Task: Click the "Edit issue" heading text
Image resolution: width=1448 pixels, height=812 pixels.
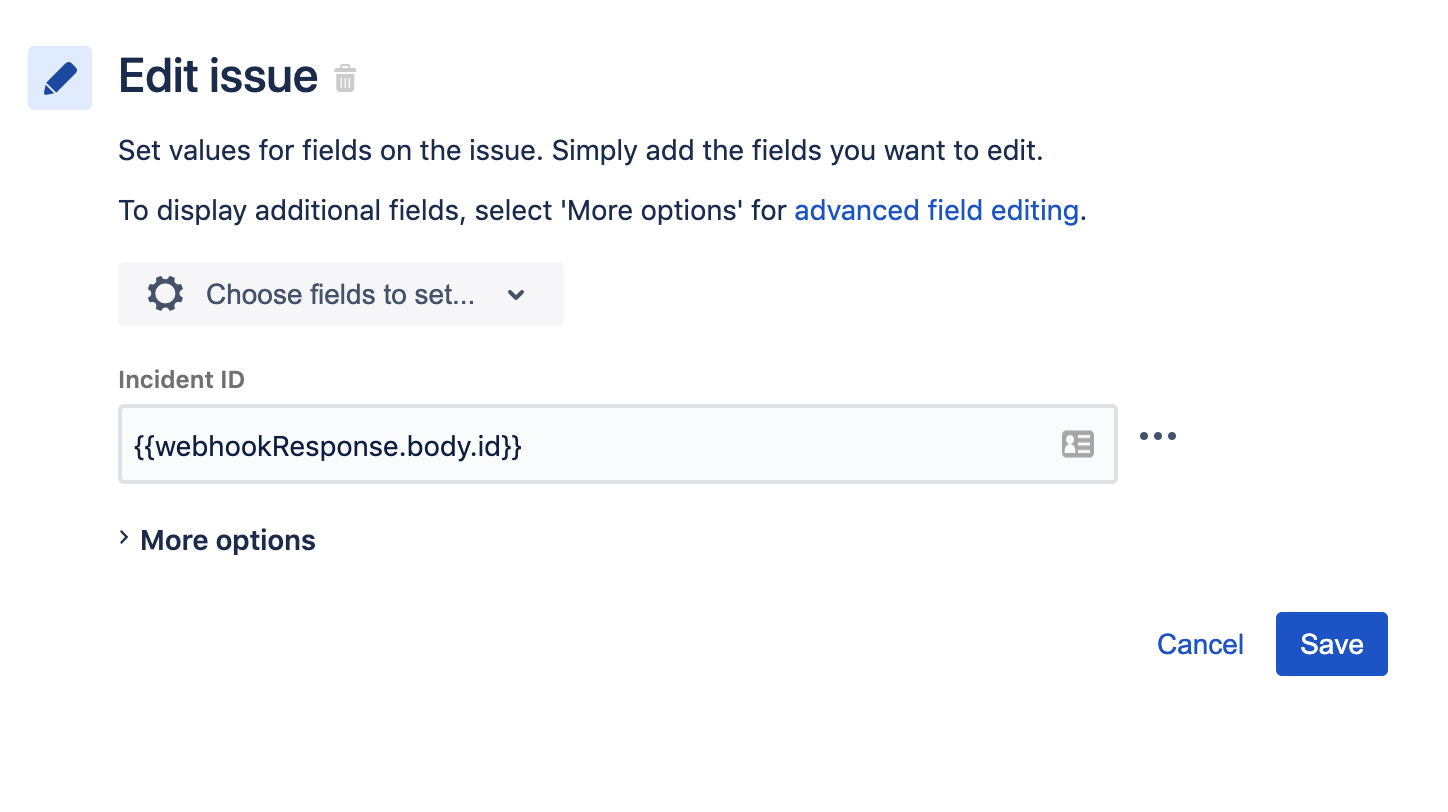Action: 218,76
